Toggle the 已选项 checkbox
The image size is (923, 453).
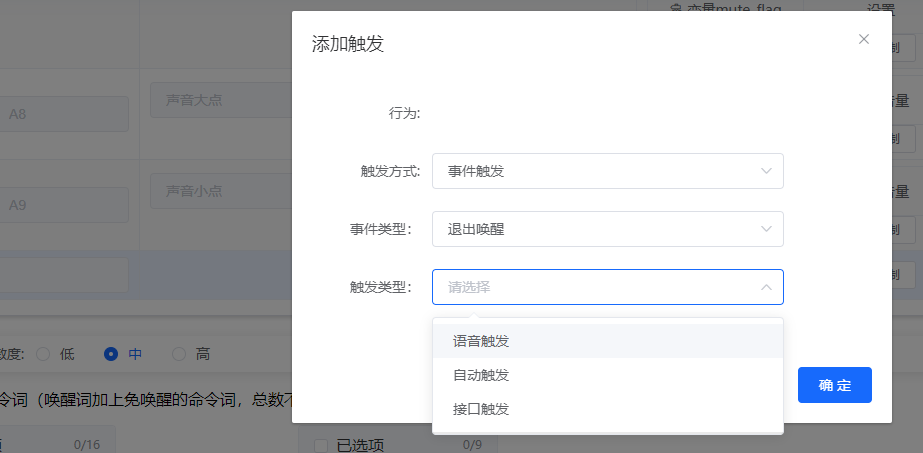[x=321, y=446]
